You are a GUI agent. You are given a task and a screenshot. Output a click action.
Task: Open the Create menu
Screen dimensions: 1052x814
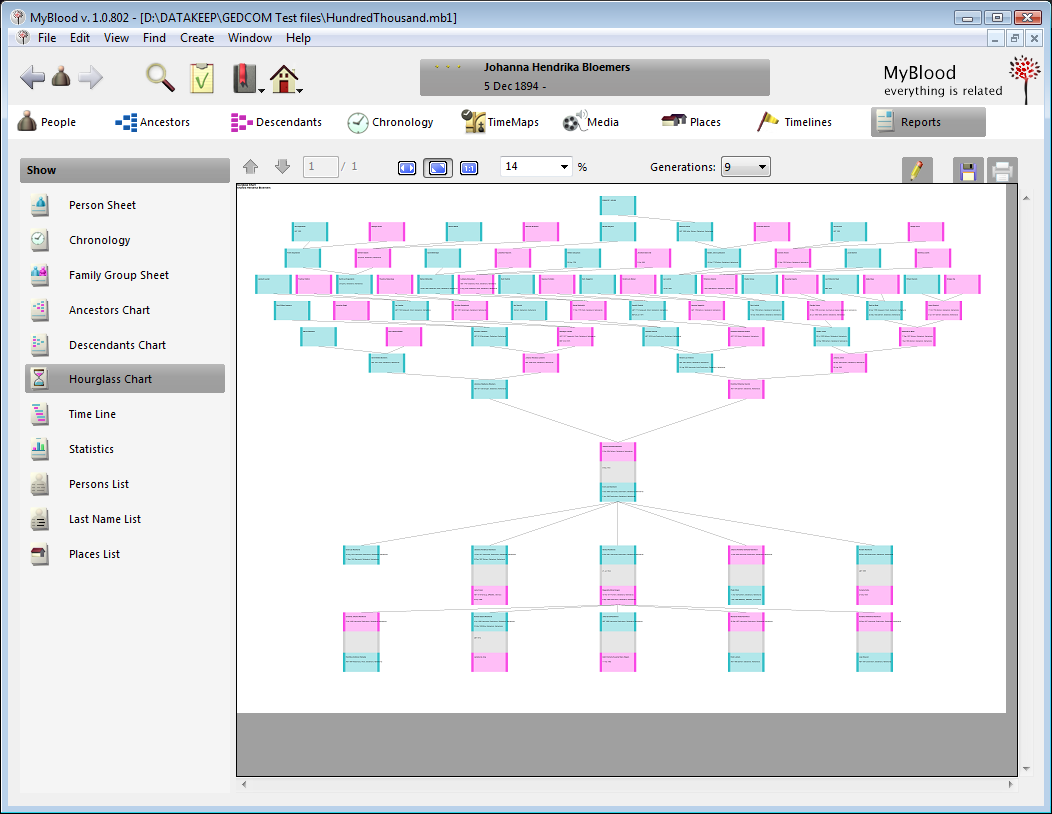coord(197,38)
